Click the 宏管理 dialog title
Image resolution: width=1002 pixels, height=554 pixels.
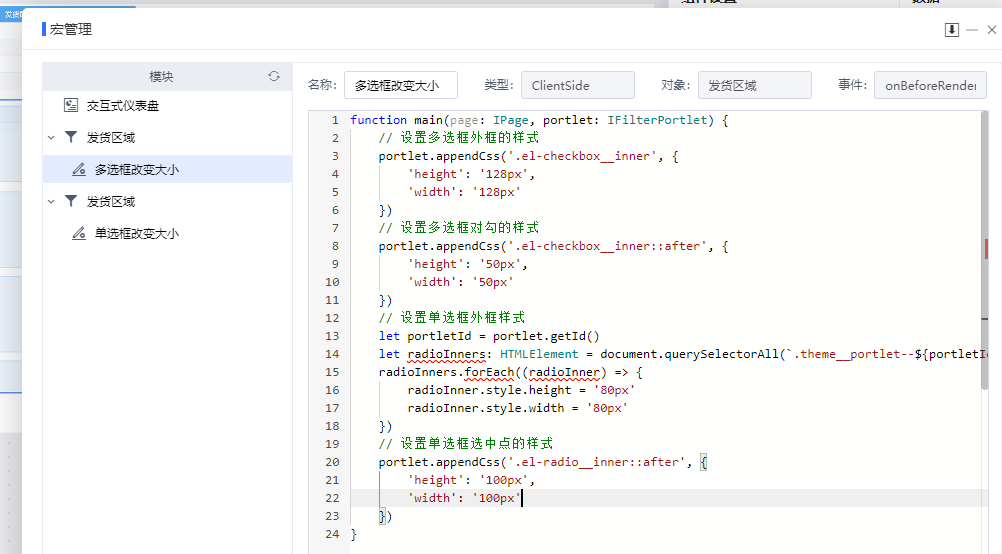pos(71,29)
